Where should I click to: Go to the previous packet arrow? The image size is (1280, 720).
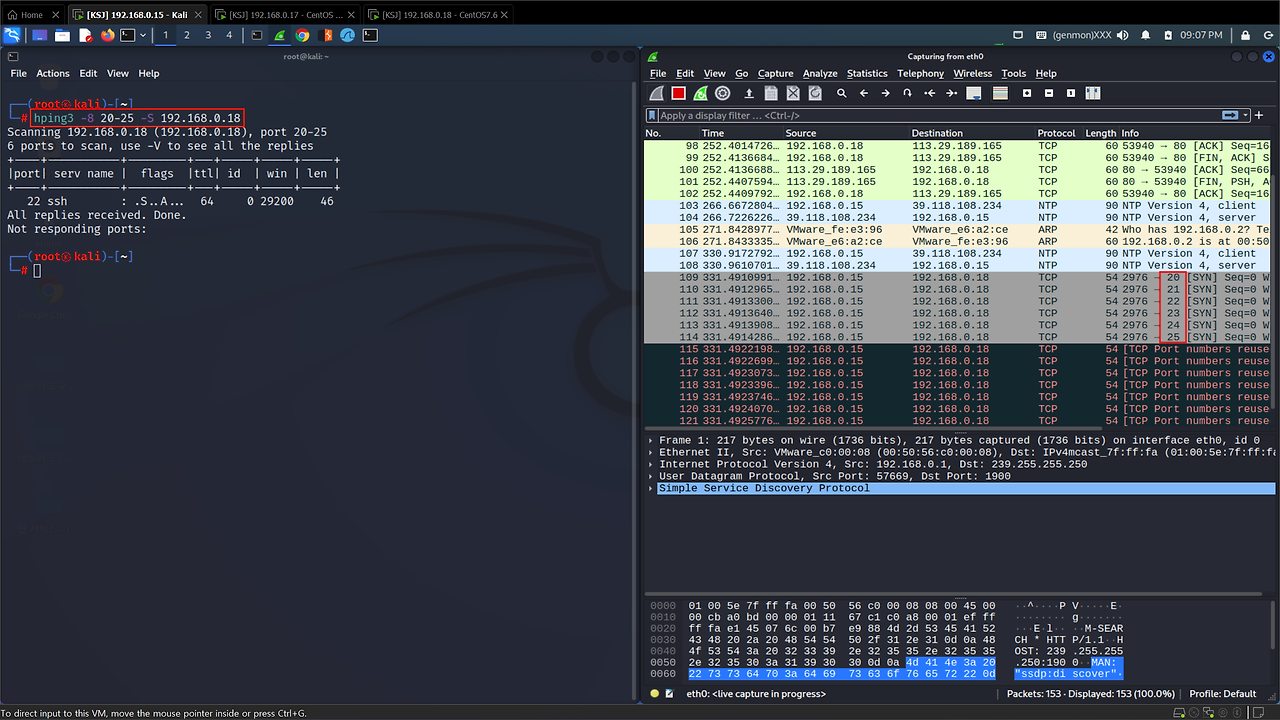[864, 93]
